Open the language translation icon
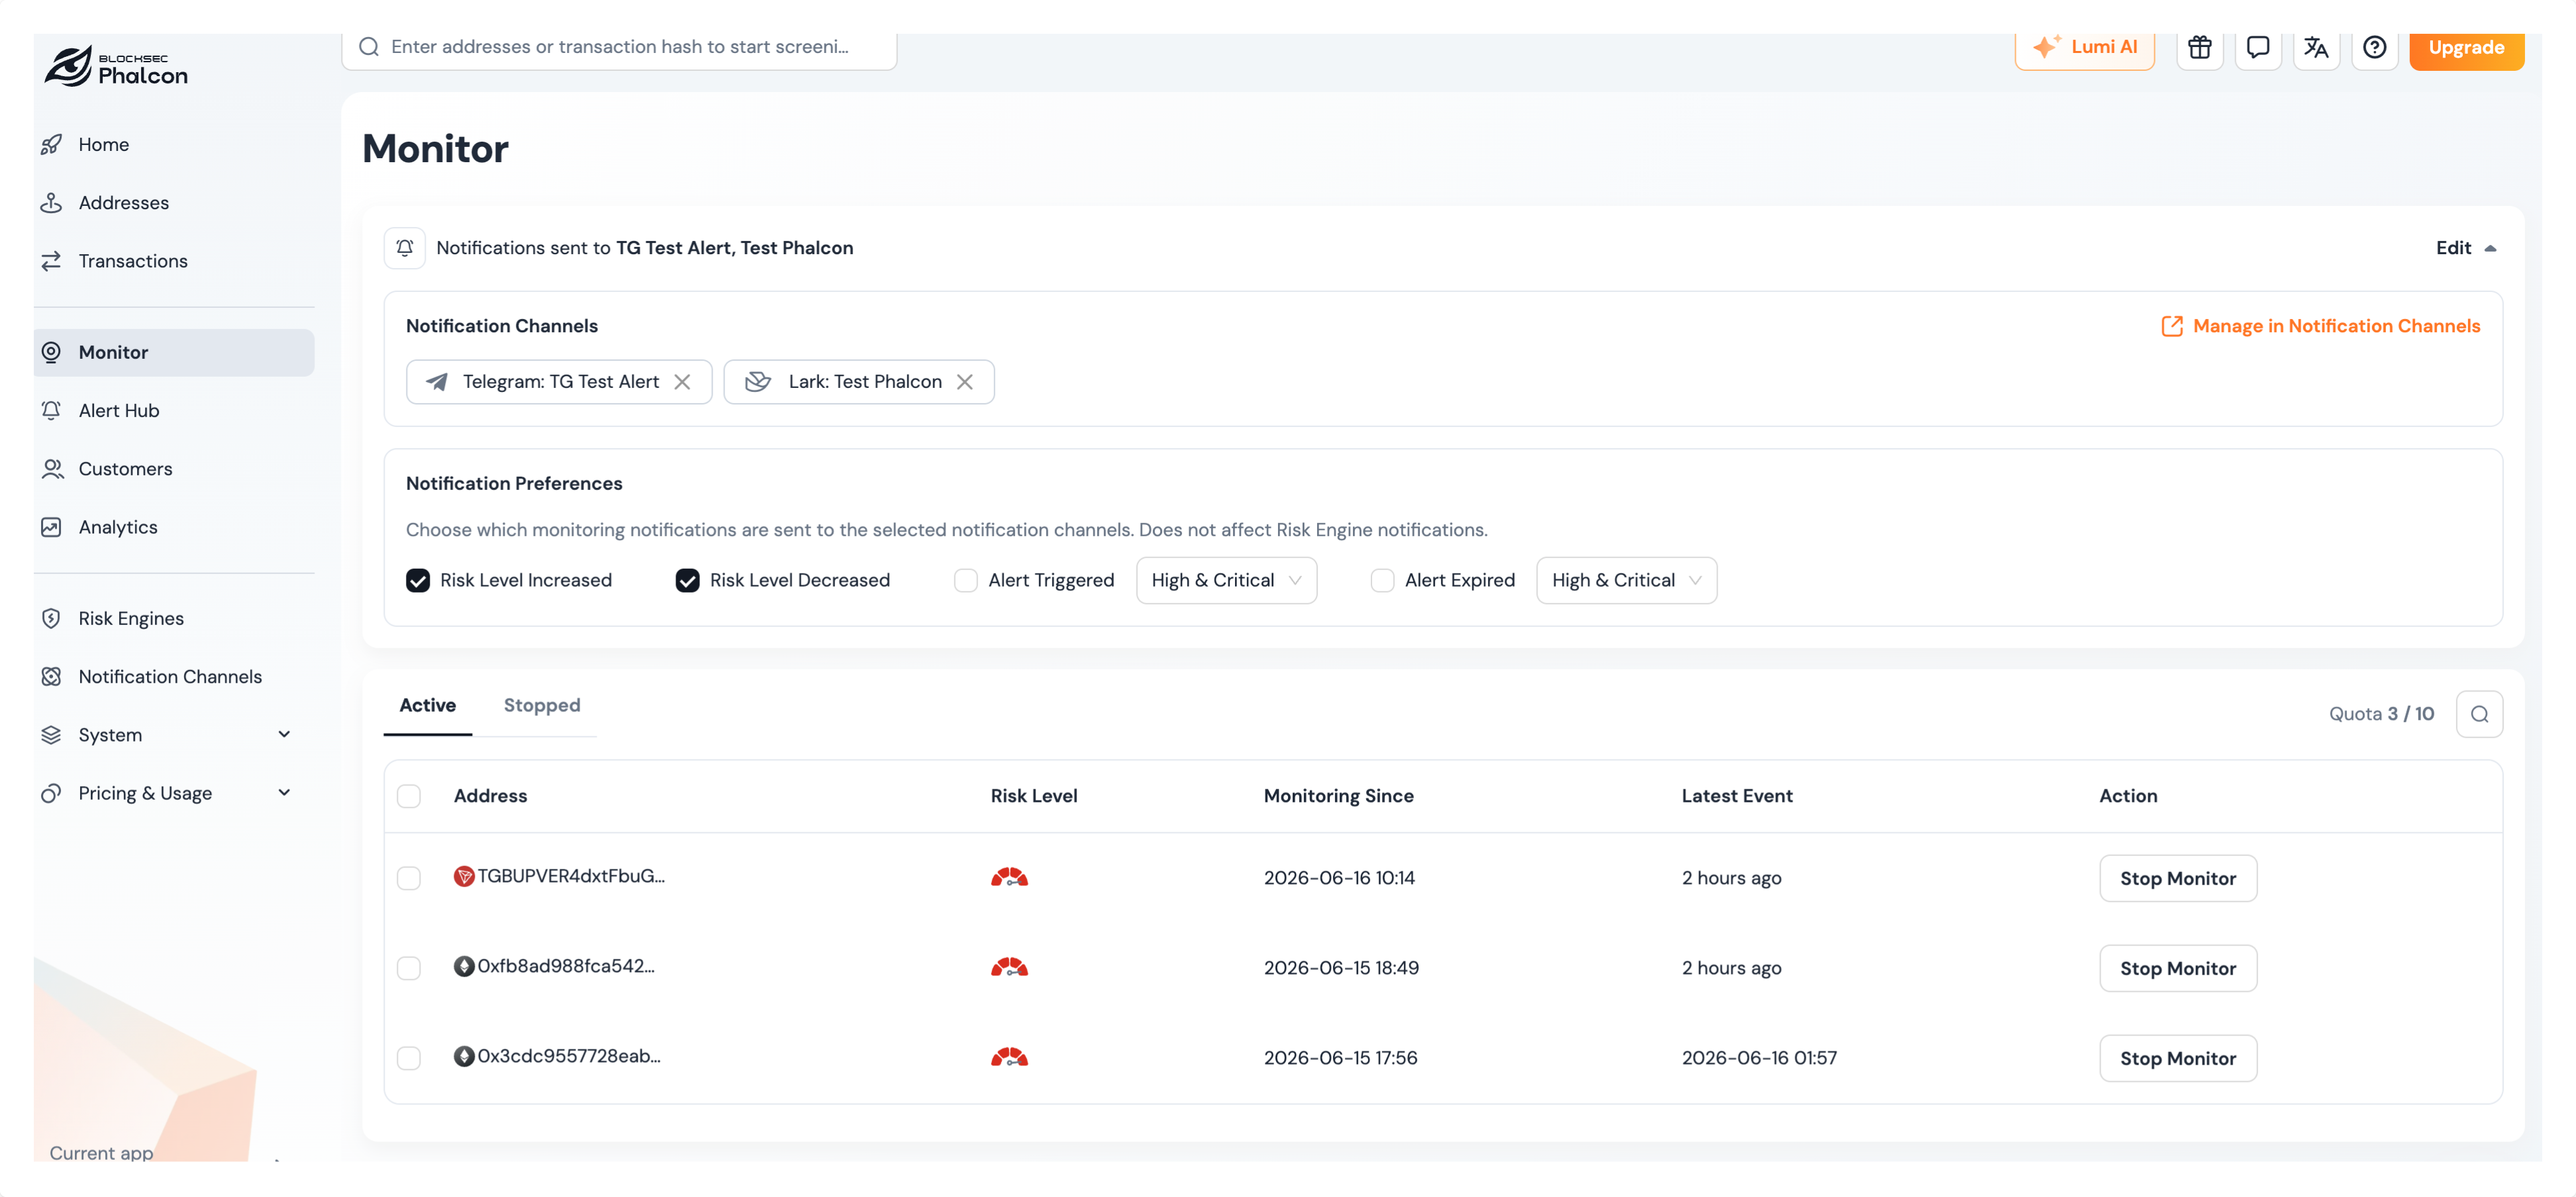 (2316, 47)
